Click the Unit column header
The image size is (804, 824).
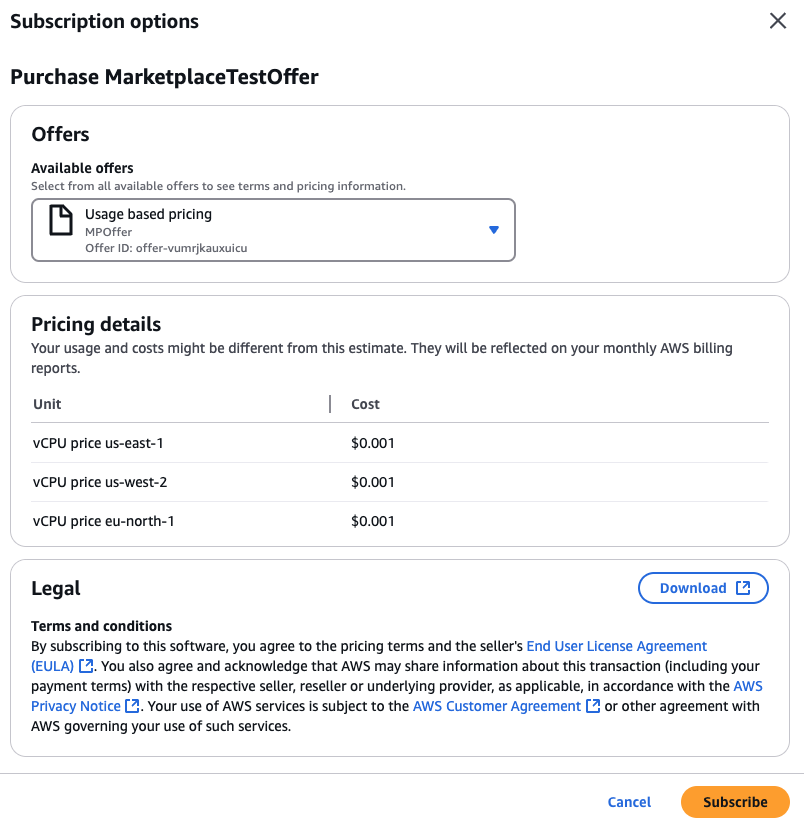pyautogui.click(x=47, y=404)
